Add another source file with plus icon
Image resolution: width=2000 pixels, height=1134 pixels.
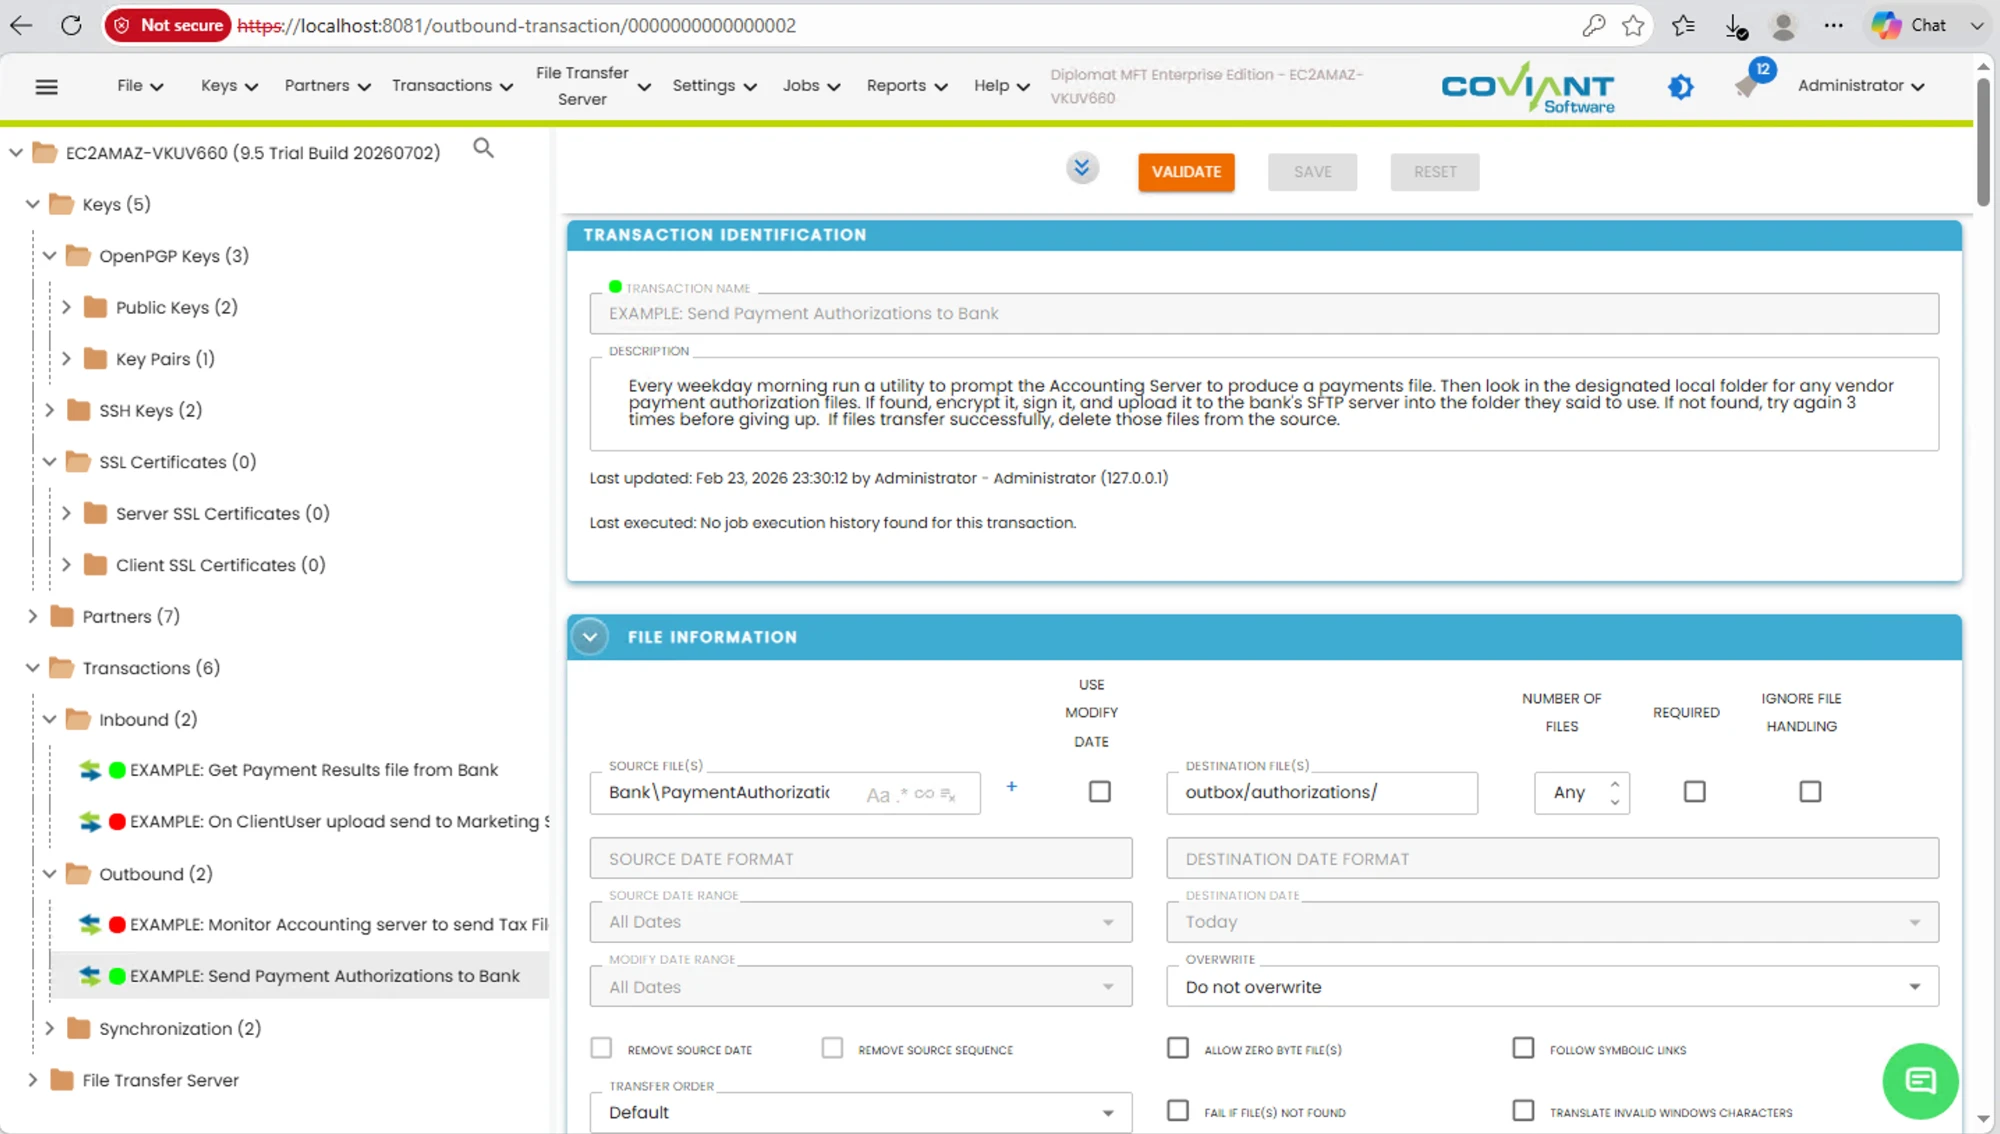click(1011, 787)
